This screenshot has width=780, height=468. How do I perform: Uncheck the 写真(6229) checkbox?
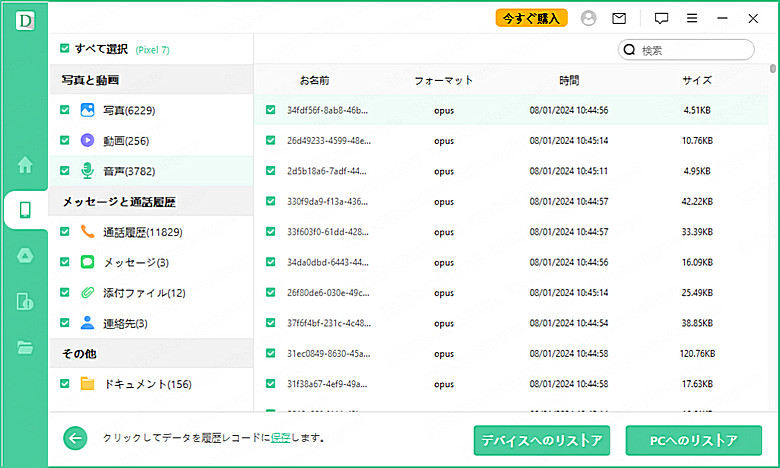tap(64, 110)
